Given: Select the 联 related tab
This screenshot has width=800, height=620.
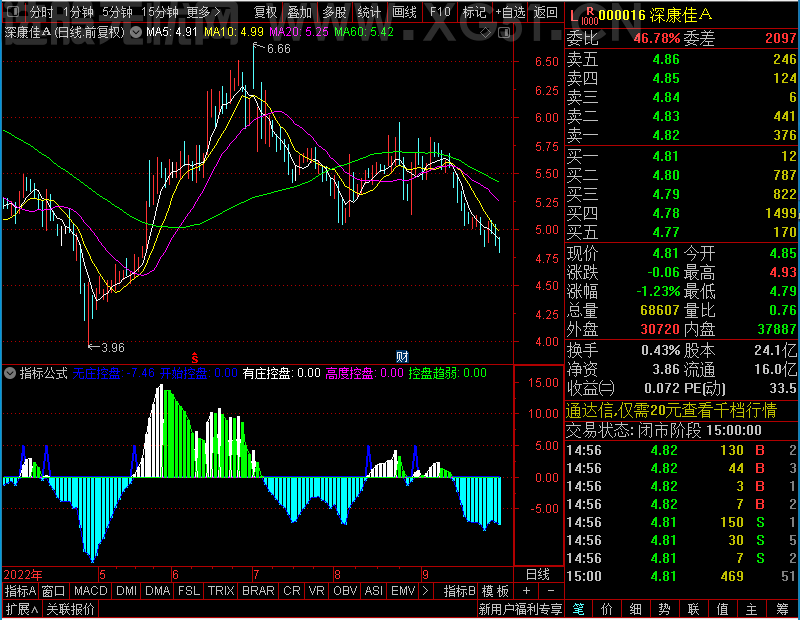Looking at the screenshot, I should [x=693, y=609].
